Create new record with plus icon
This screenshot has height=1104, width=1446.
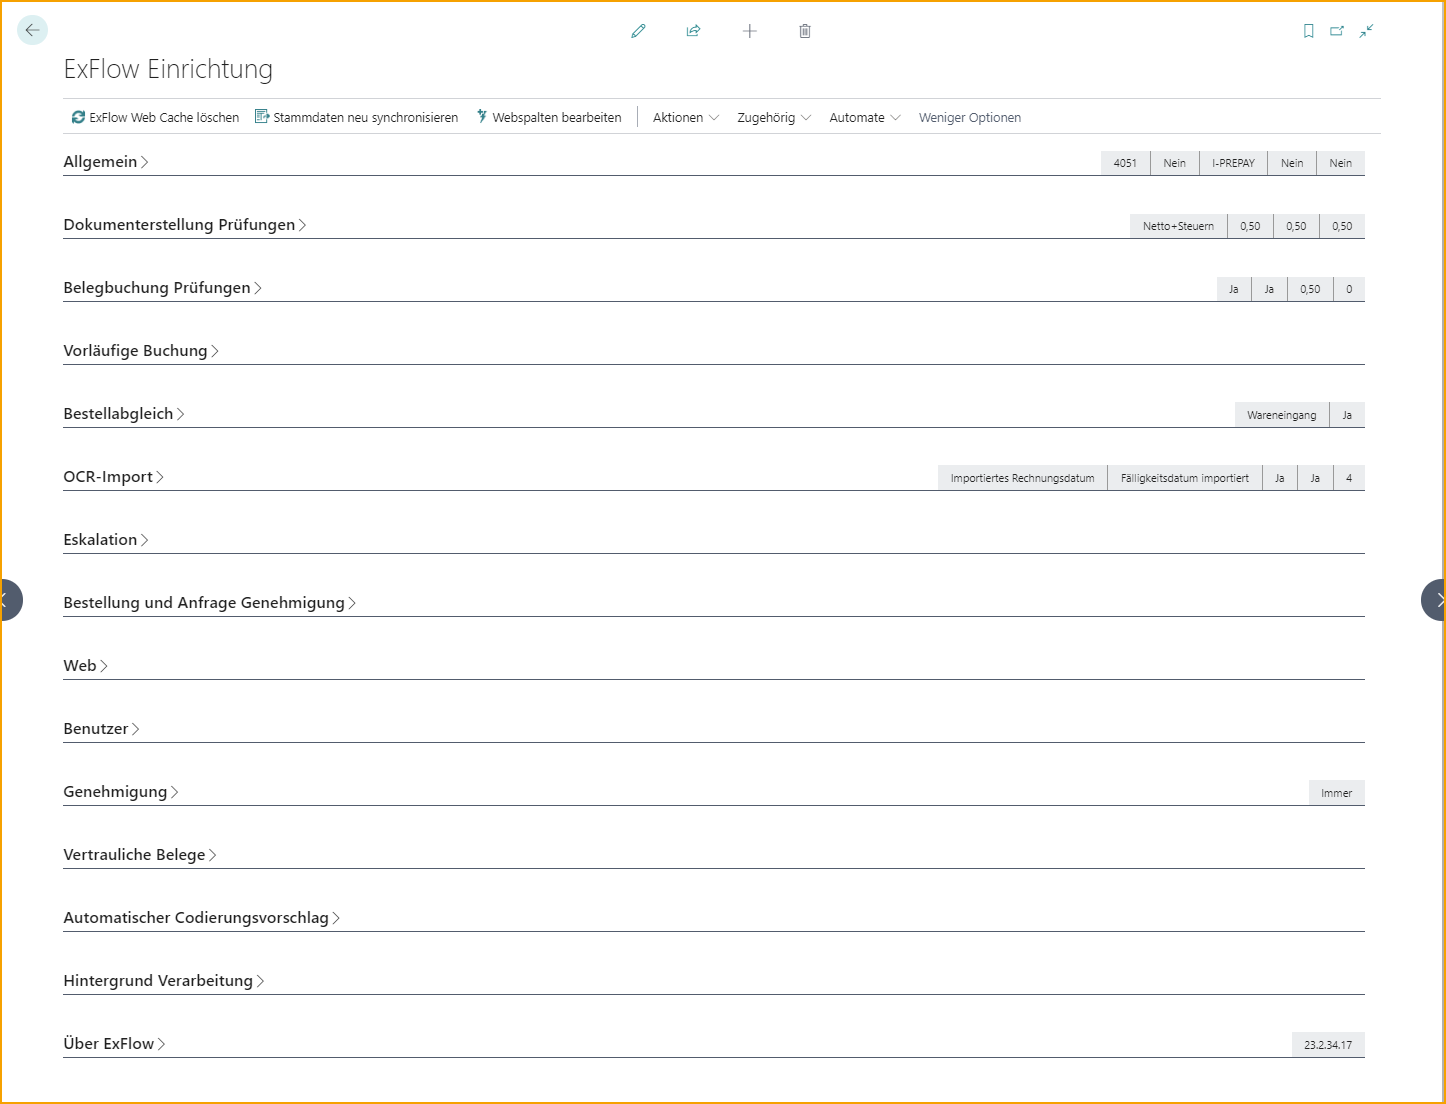749,31
